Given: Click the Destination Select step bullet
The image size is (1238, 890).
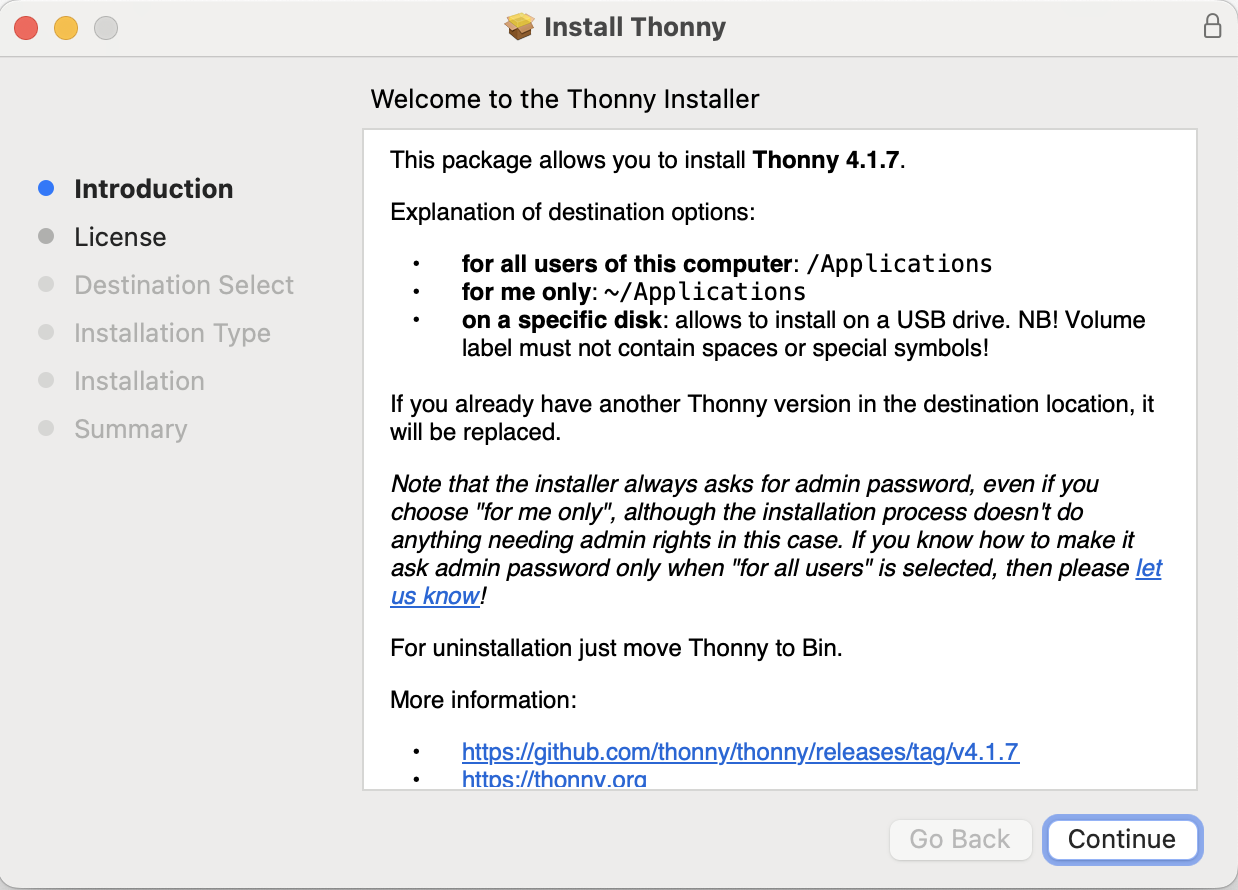Looking at the screenshot, I should tap(45, 284).
